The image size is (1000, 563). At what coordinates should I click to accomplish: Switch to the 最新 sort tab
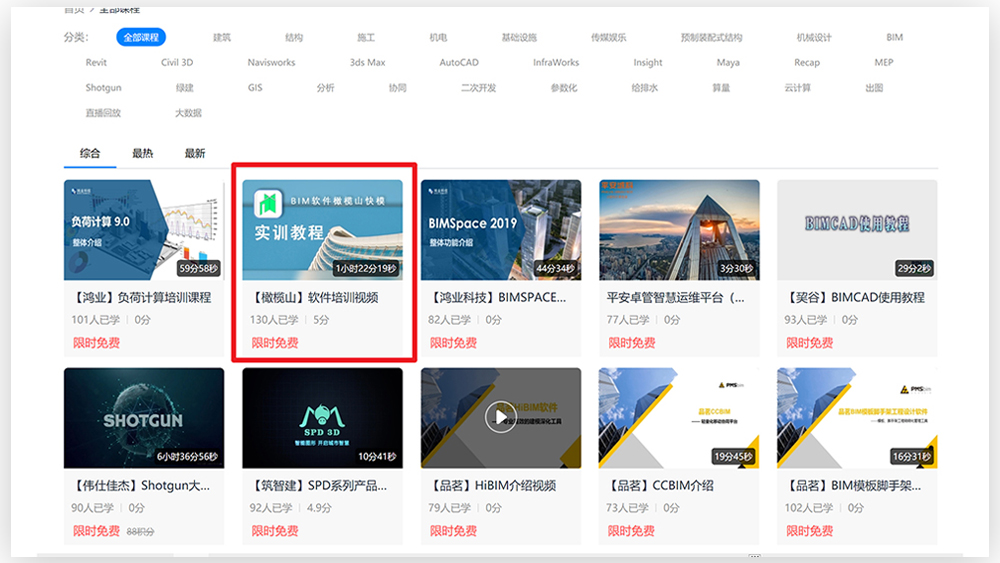pos(195,153)
